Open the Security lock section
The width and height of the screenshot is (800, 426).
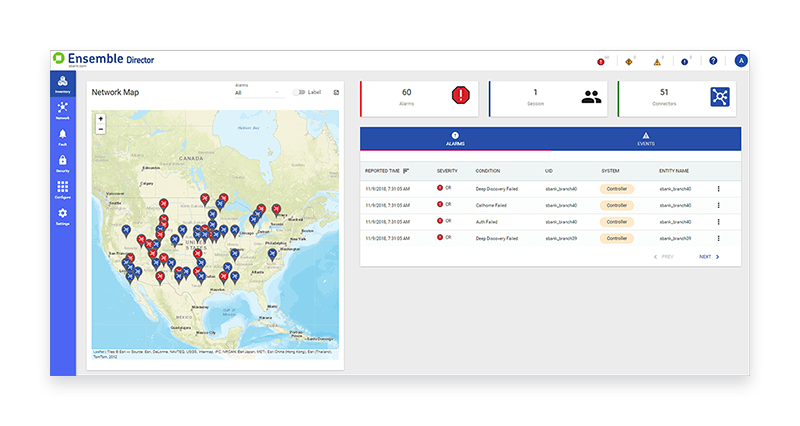click(62, 163)
